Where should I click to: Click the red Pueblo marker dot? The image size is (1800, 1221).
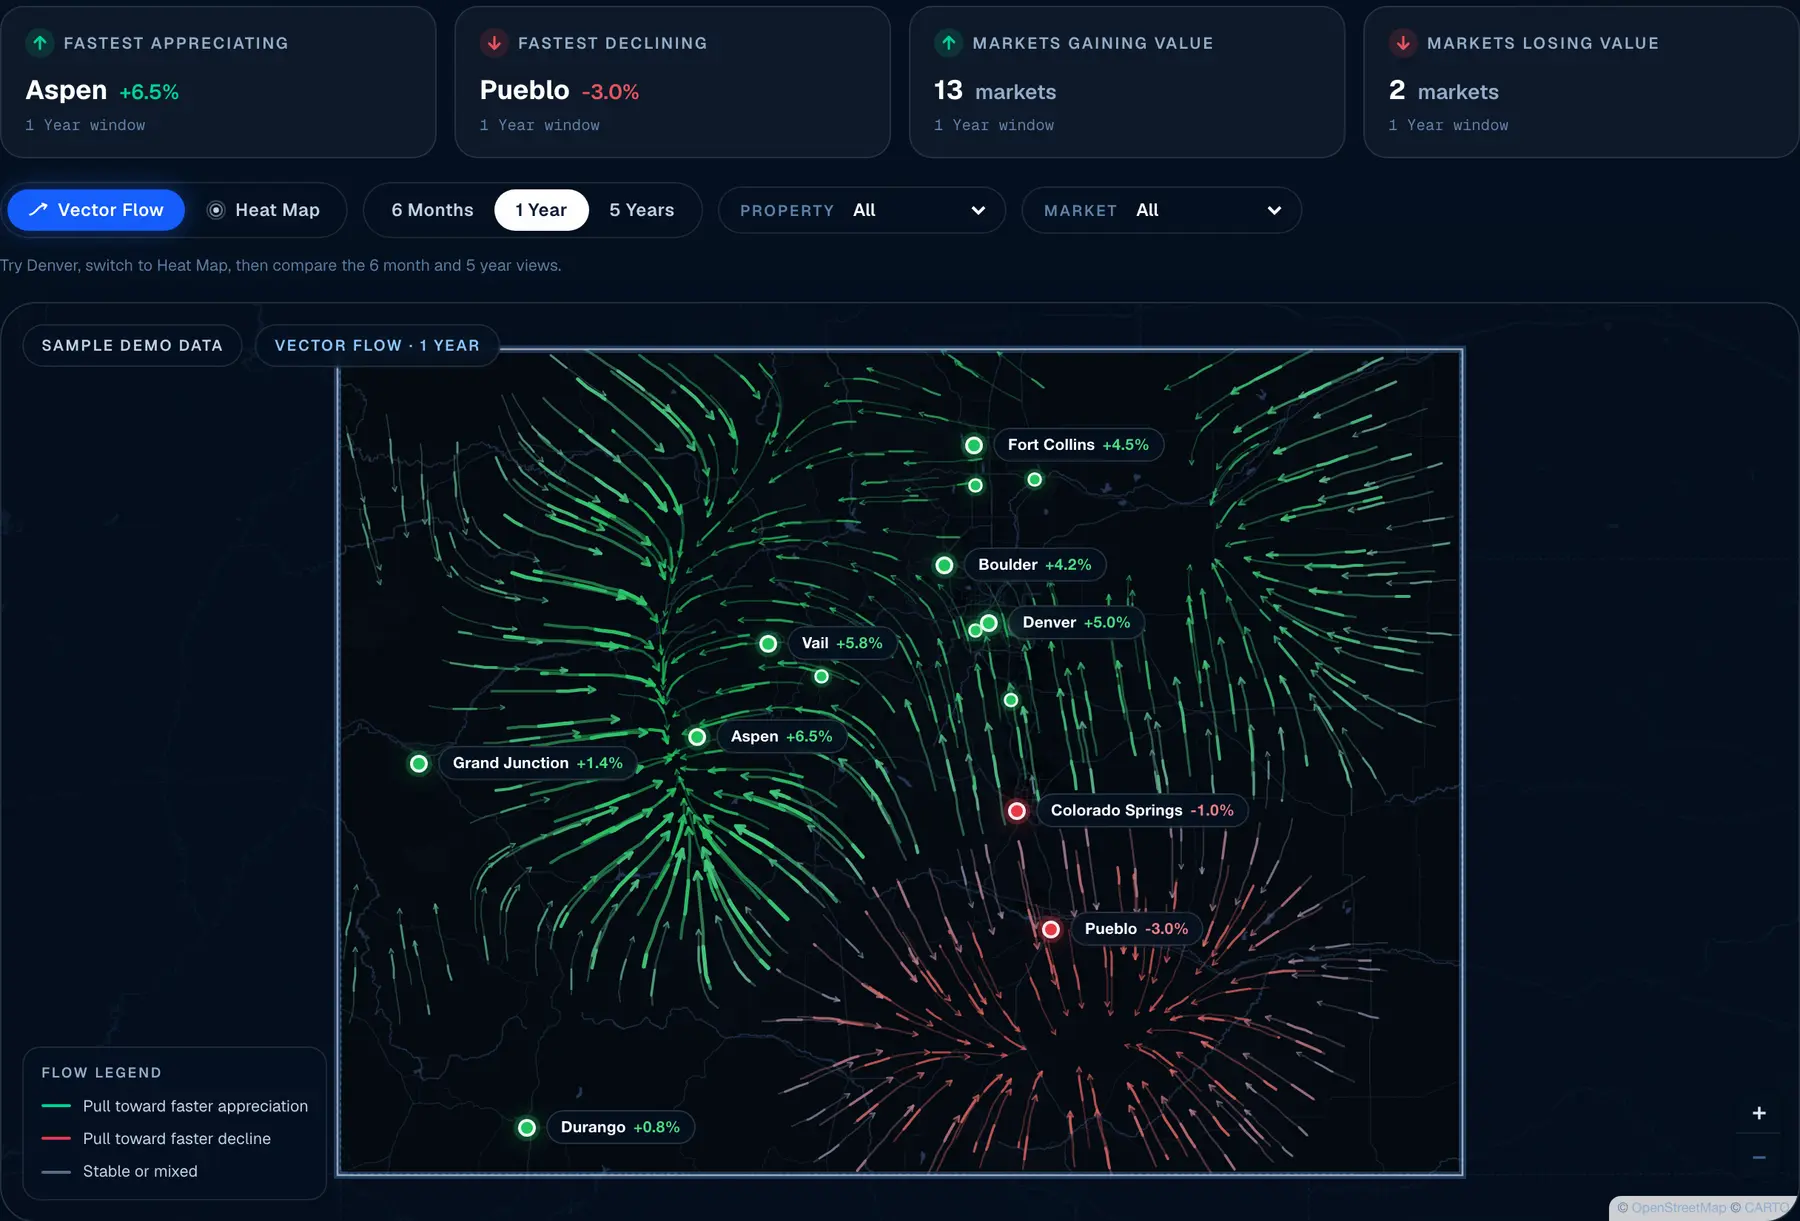point(1051,930)
